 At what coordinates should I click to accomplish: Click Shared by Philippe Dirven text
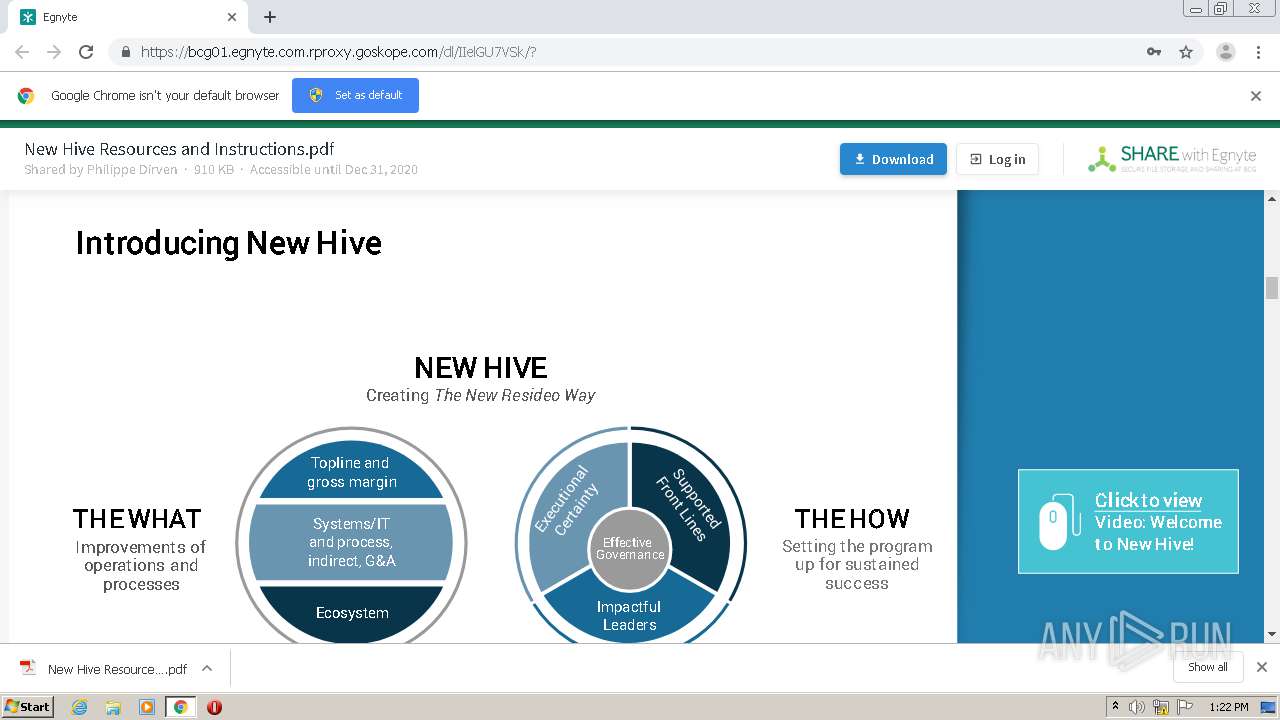tap(100, 170)
